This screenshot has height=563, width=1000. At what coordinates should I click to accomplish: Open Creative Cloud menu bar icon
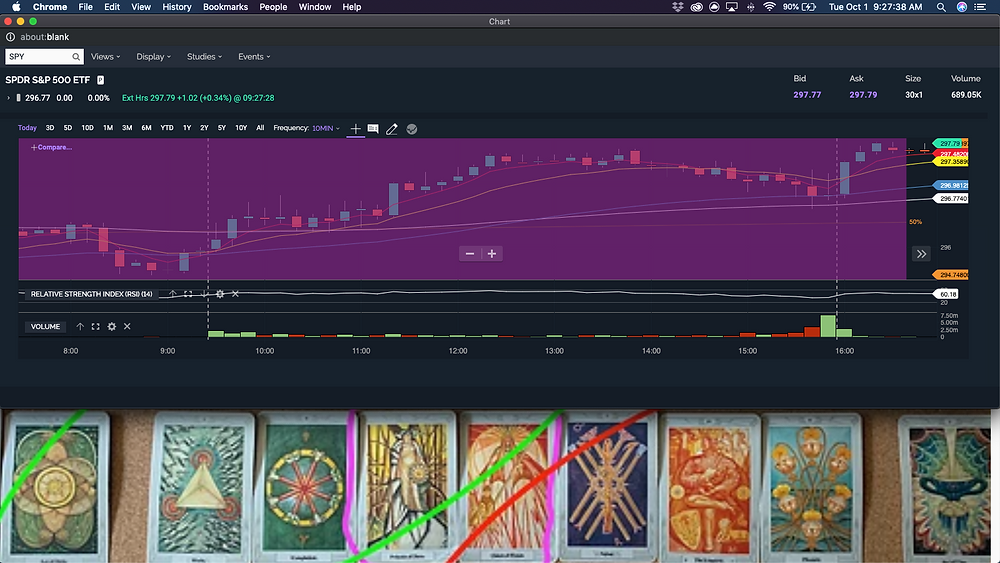(696, 7)
